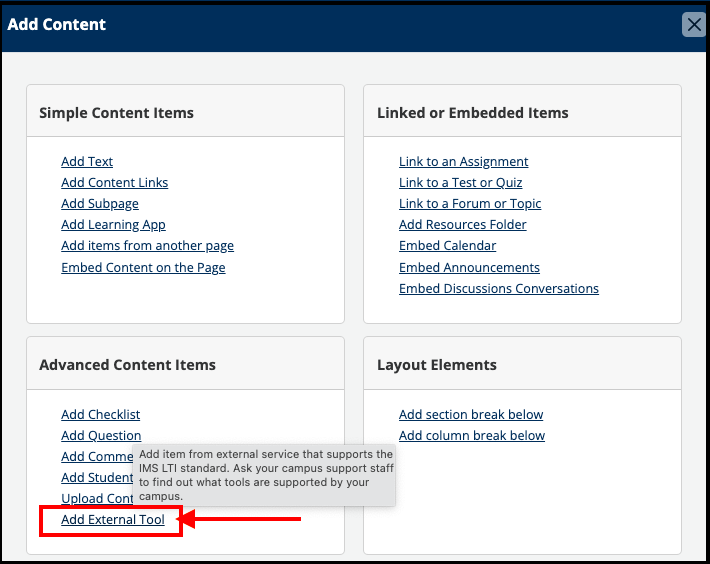Click the Add Comme… link

(x=97, y=456)
